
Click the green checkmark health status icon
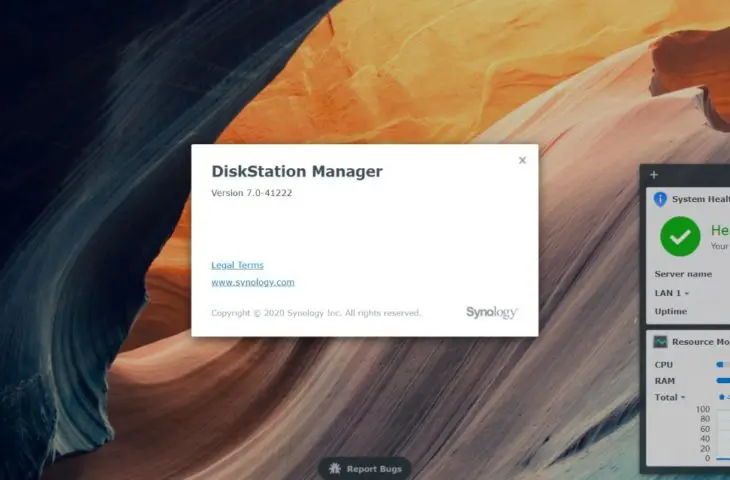tap(680, 237)
